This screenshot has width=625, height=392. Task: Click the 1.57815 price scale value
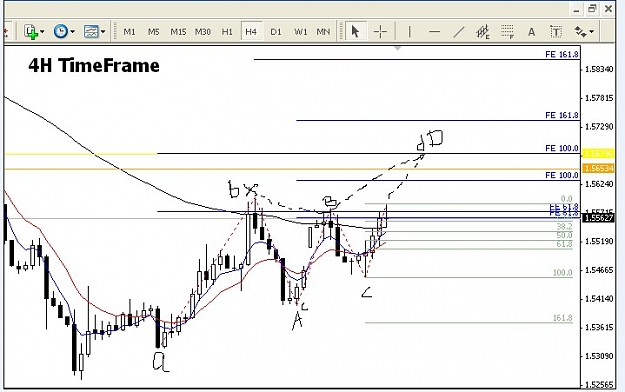click(599, 98)
